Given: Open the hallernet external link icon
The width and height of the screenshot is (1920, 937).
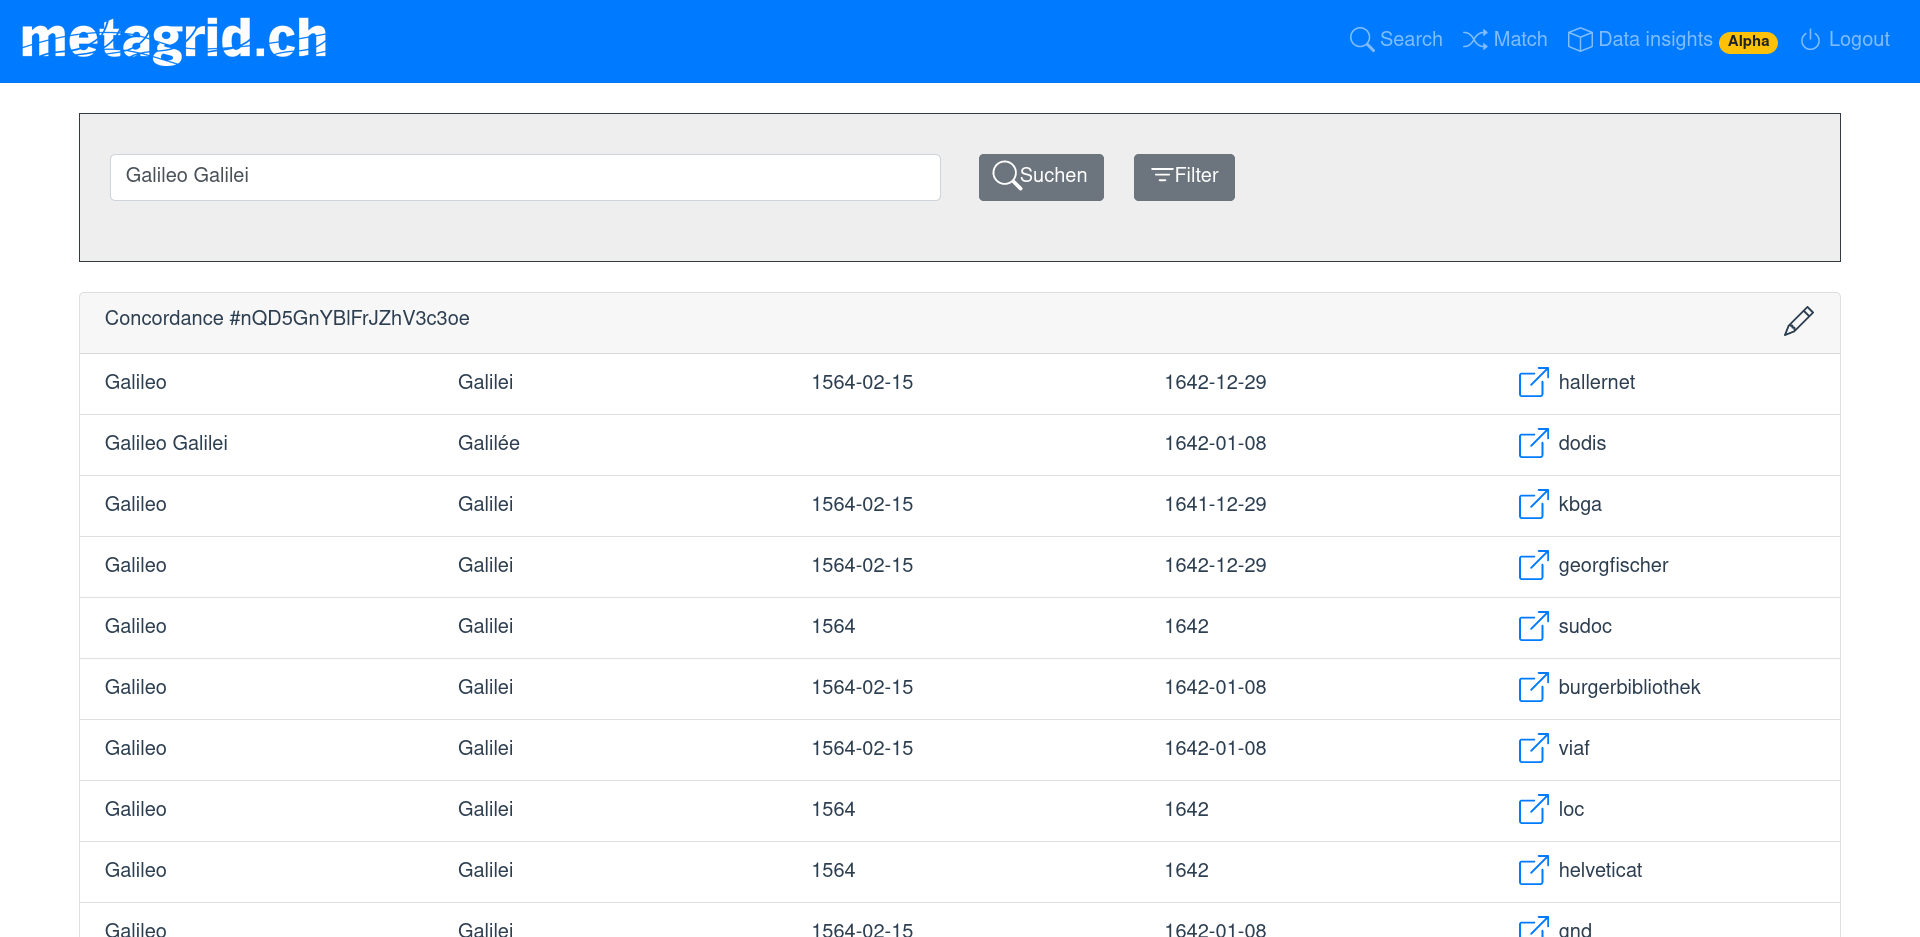Looking at the screenshot, I should [x=1533, y=382].
